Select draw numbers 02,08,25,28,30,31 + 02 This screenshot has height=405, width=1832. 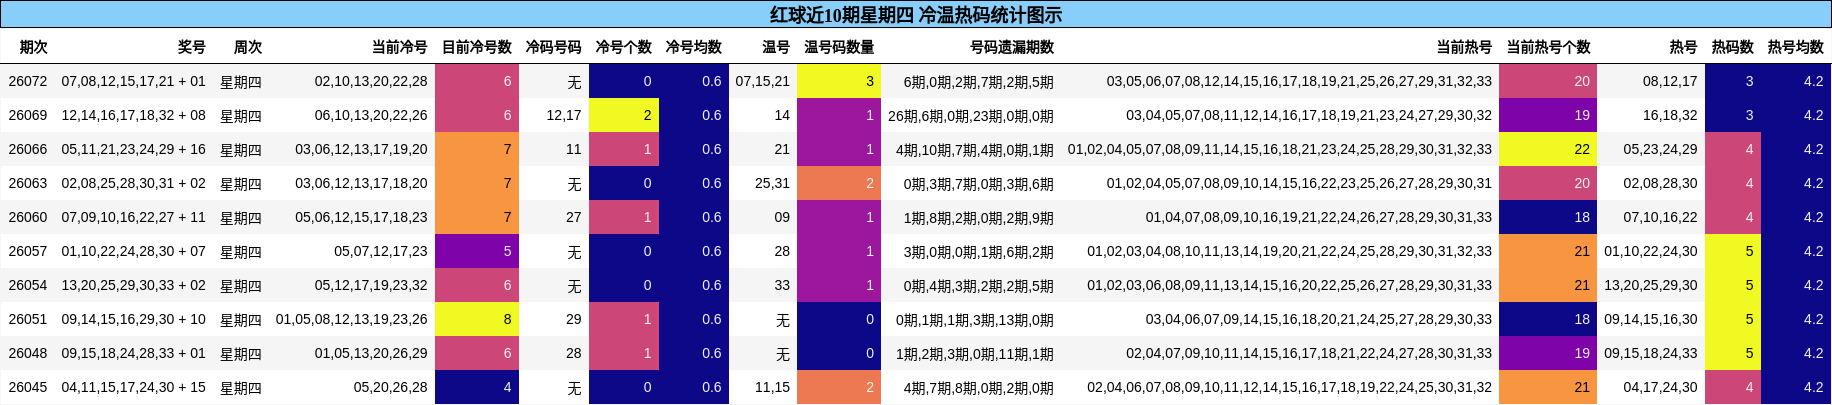(134, 183)
